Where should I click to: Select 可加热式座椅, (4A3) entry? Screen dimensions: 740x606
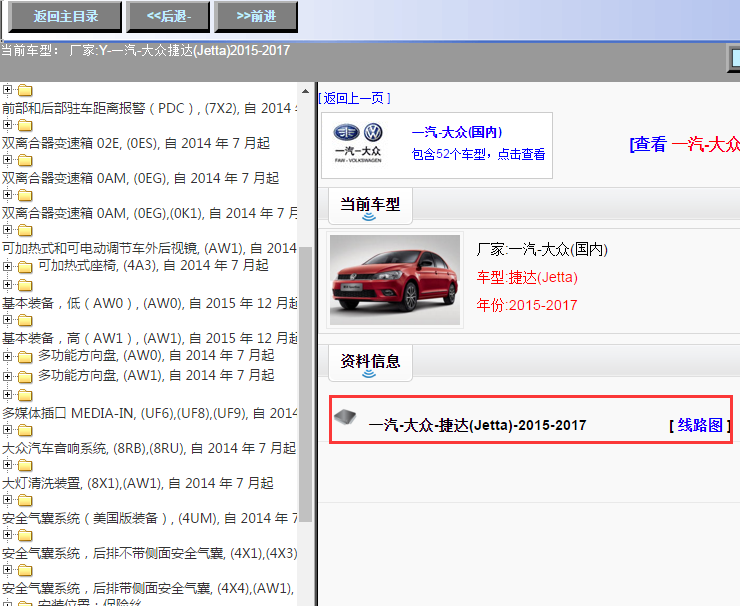[153, 265]
